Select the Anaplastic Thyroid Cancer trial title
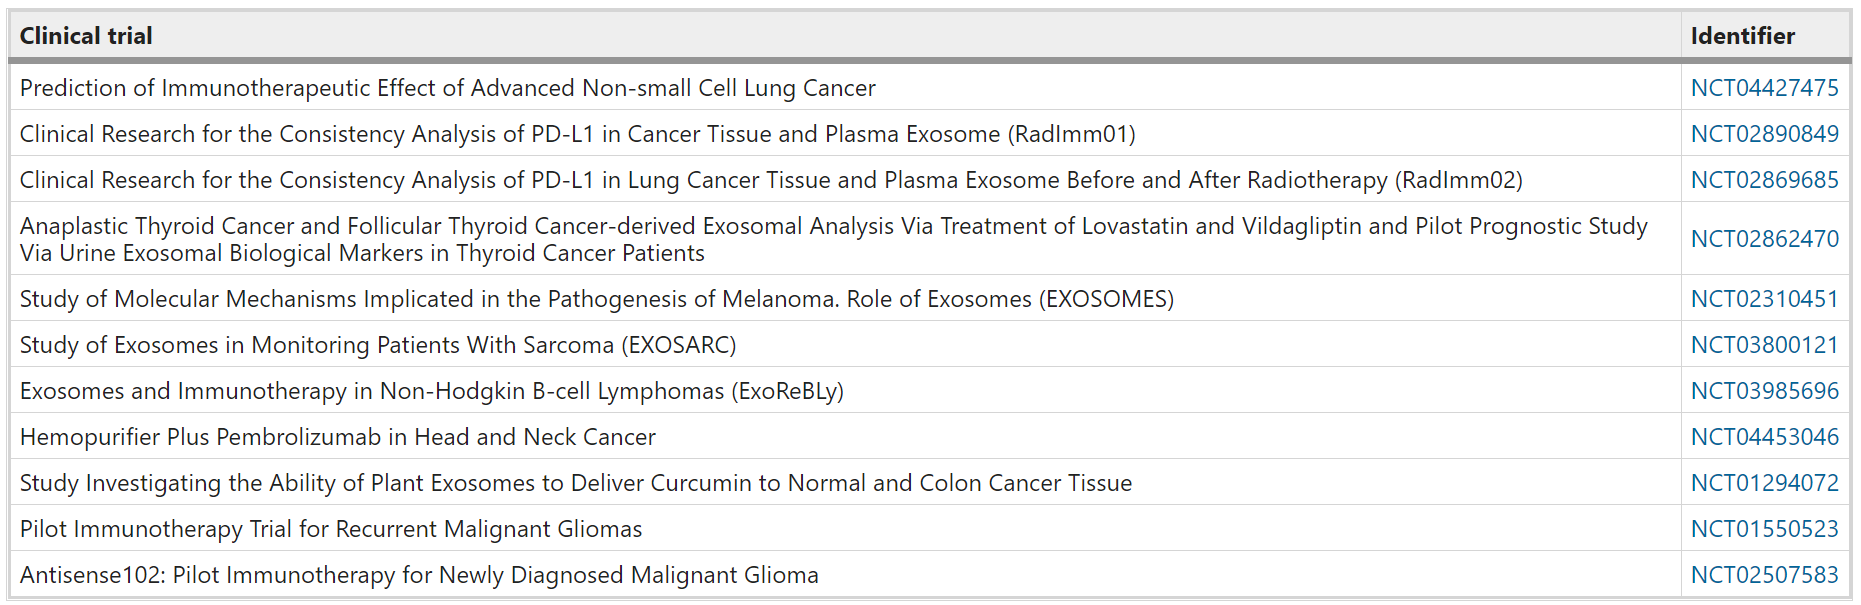This screenshot has height=605, width=1861. (x=834, y=239)
